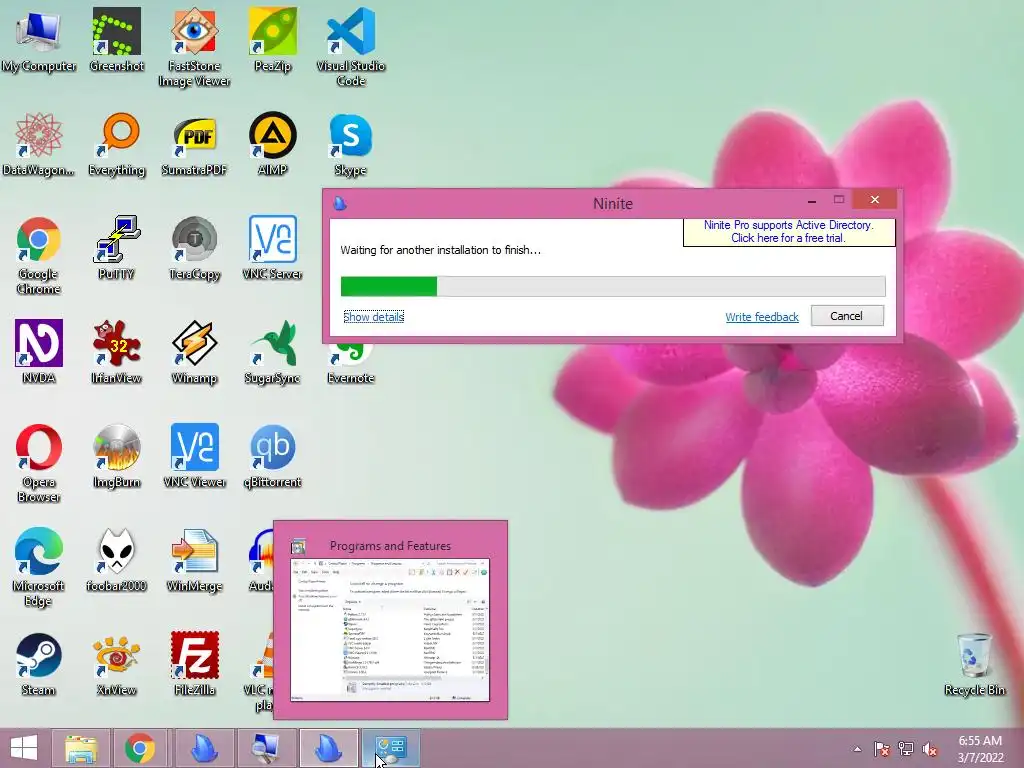This screenshot has width=1024, height=768.
Task: Click the network tray icon
Action: point(905,749)
